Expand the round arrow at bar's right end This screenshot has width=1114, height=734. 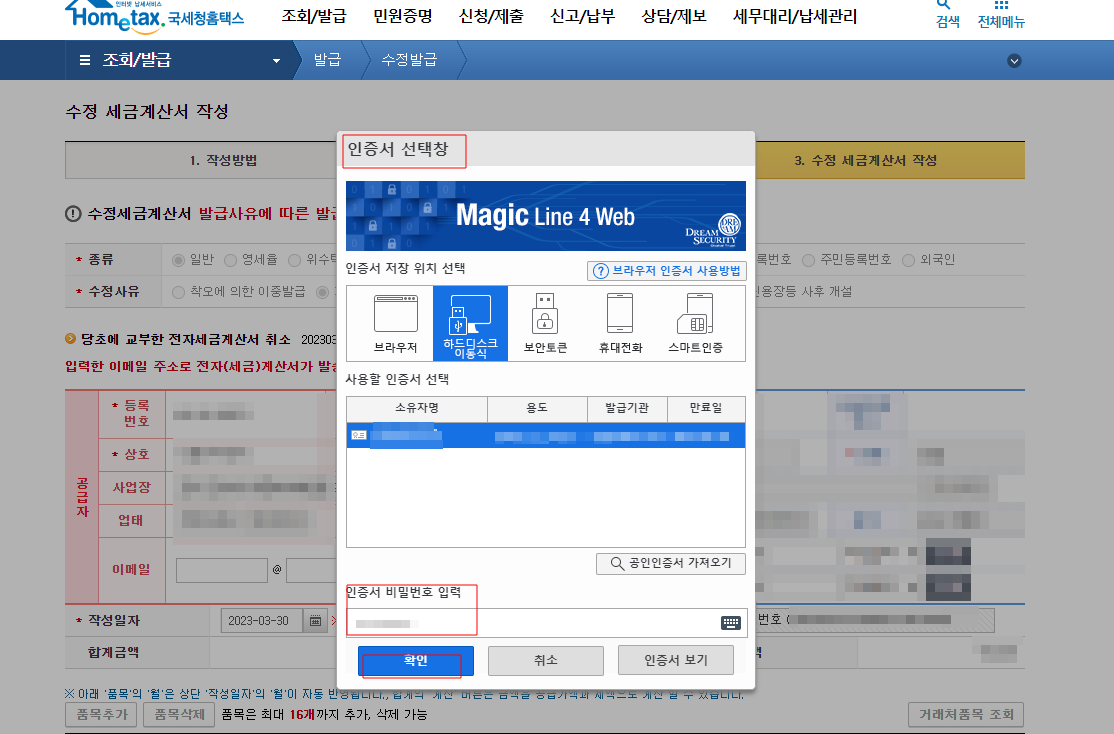[1014, 61]
